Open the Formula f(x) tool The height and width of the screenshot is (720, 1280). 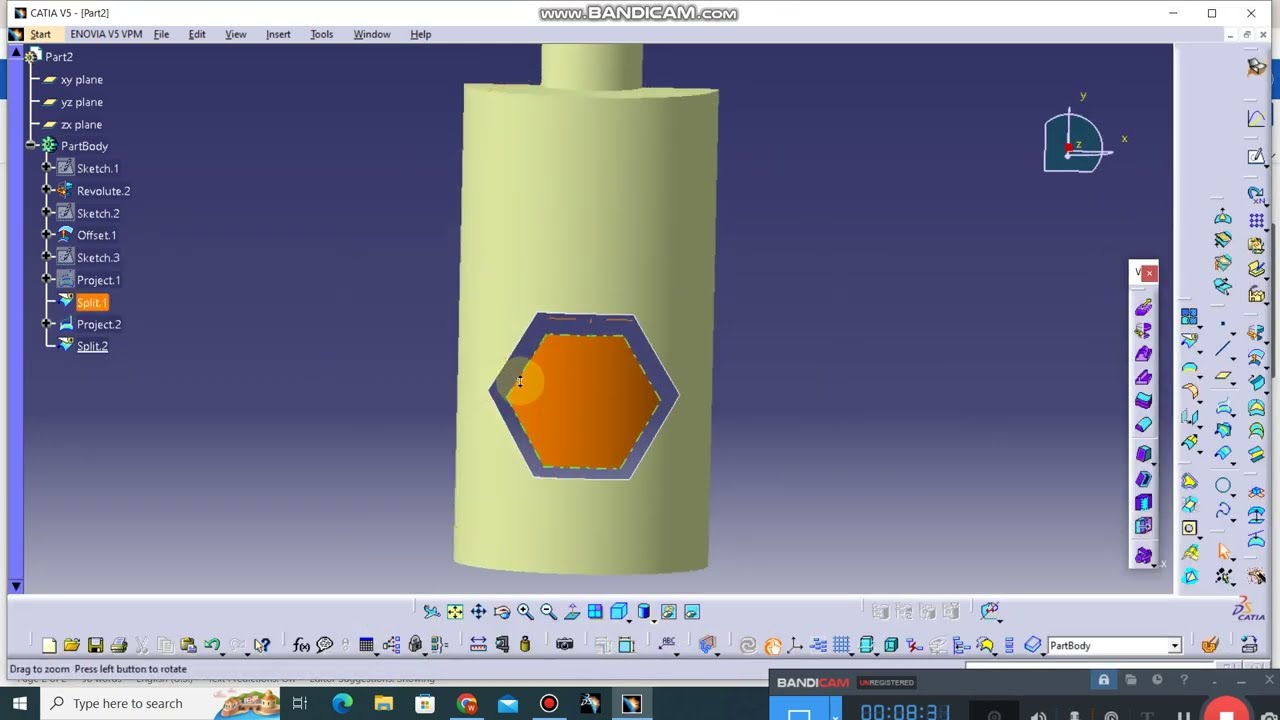[301, 645]
